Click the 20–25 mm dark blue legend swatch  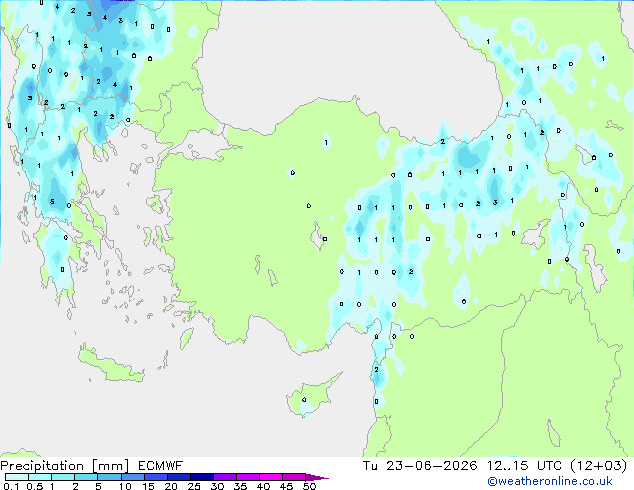tap(178, 477)
